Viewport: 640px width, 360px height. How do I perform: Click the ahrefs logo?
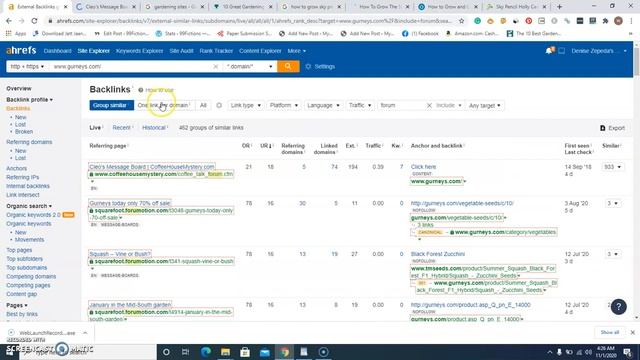click(21, 51)
